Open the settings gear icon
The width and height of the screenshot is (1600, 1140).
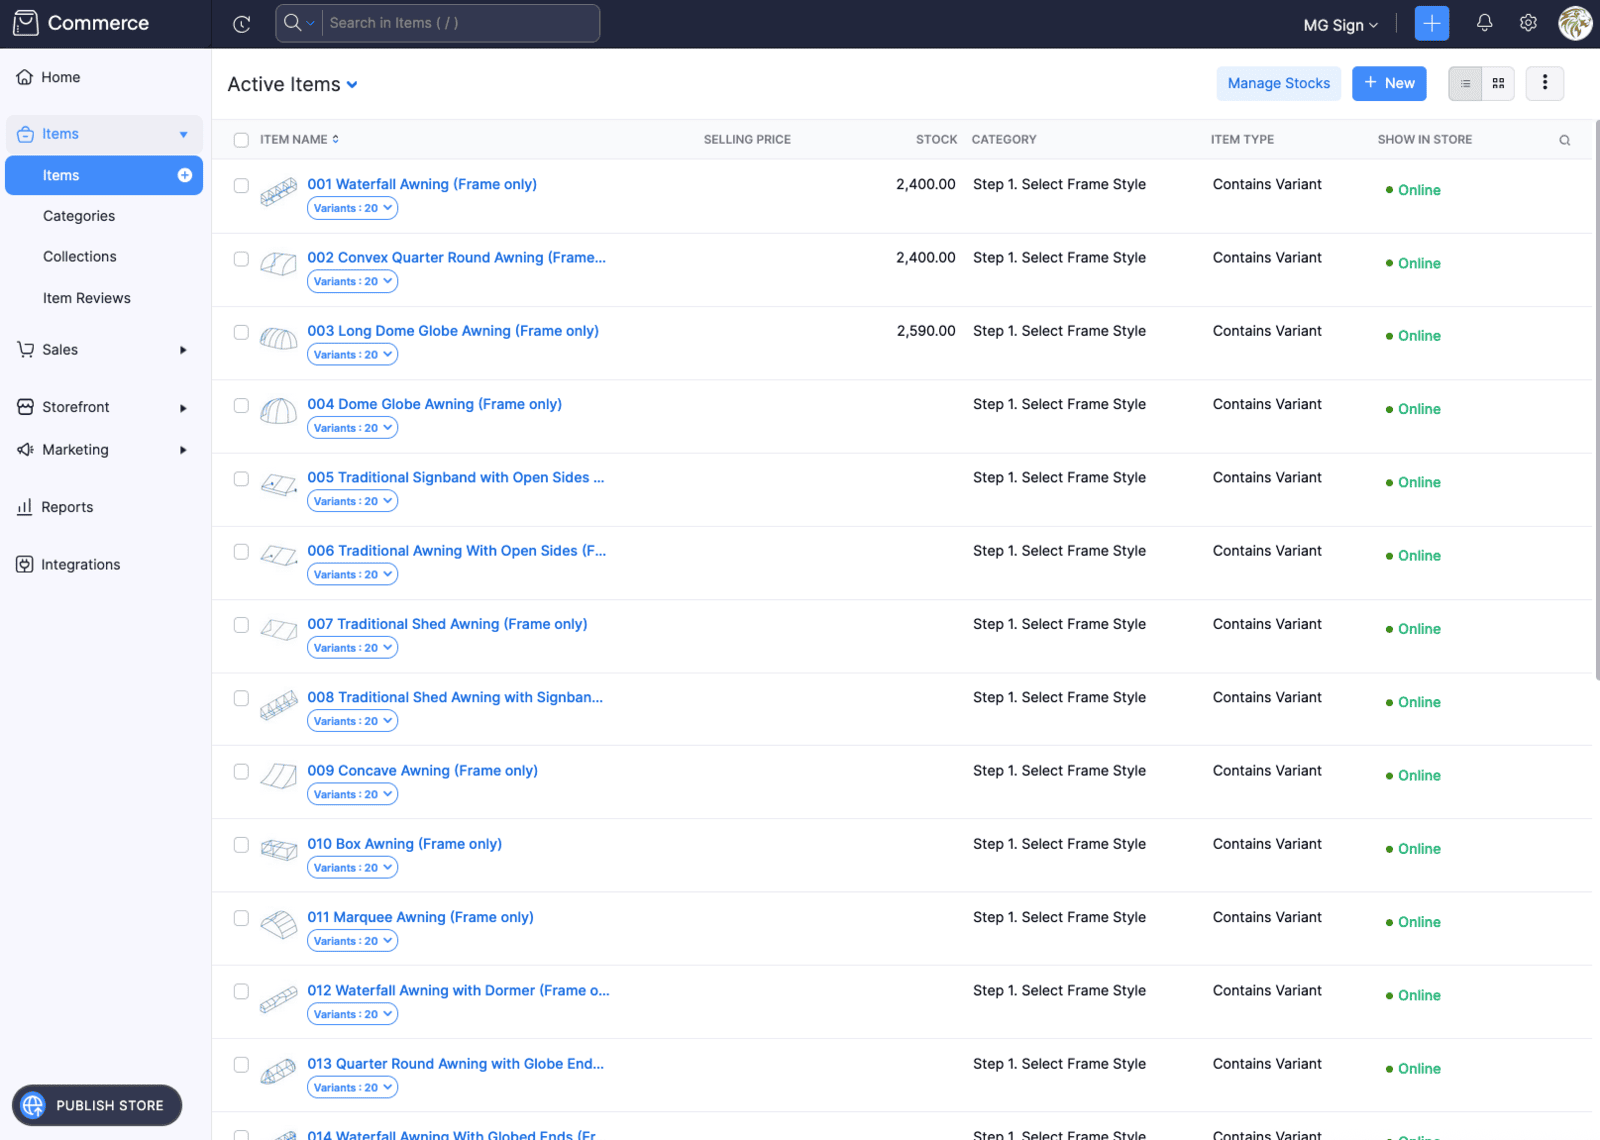click(x=1528, y=23)
